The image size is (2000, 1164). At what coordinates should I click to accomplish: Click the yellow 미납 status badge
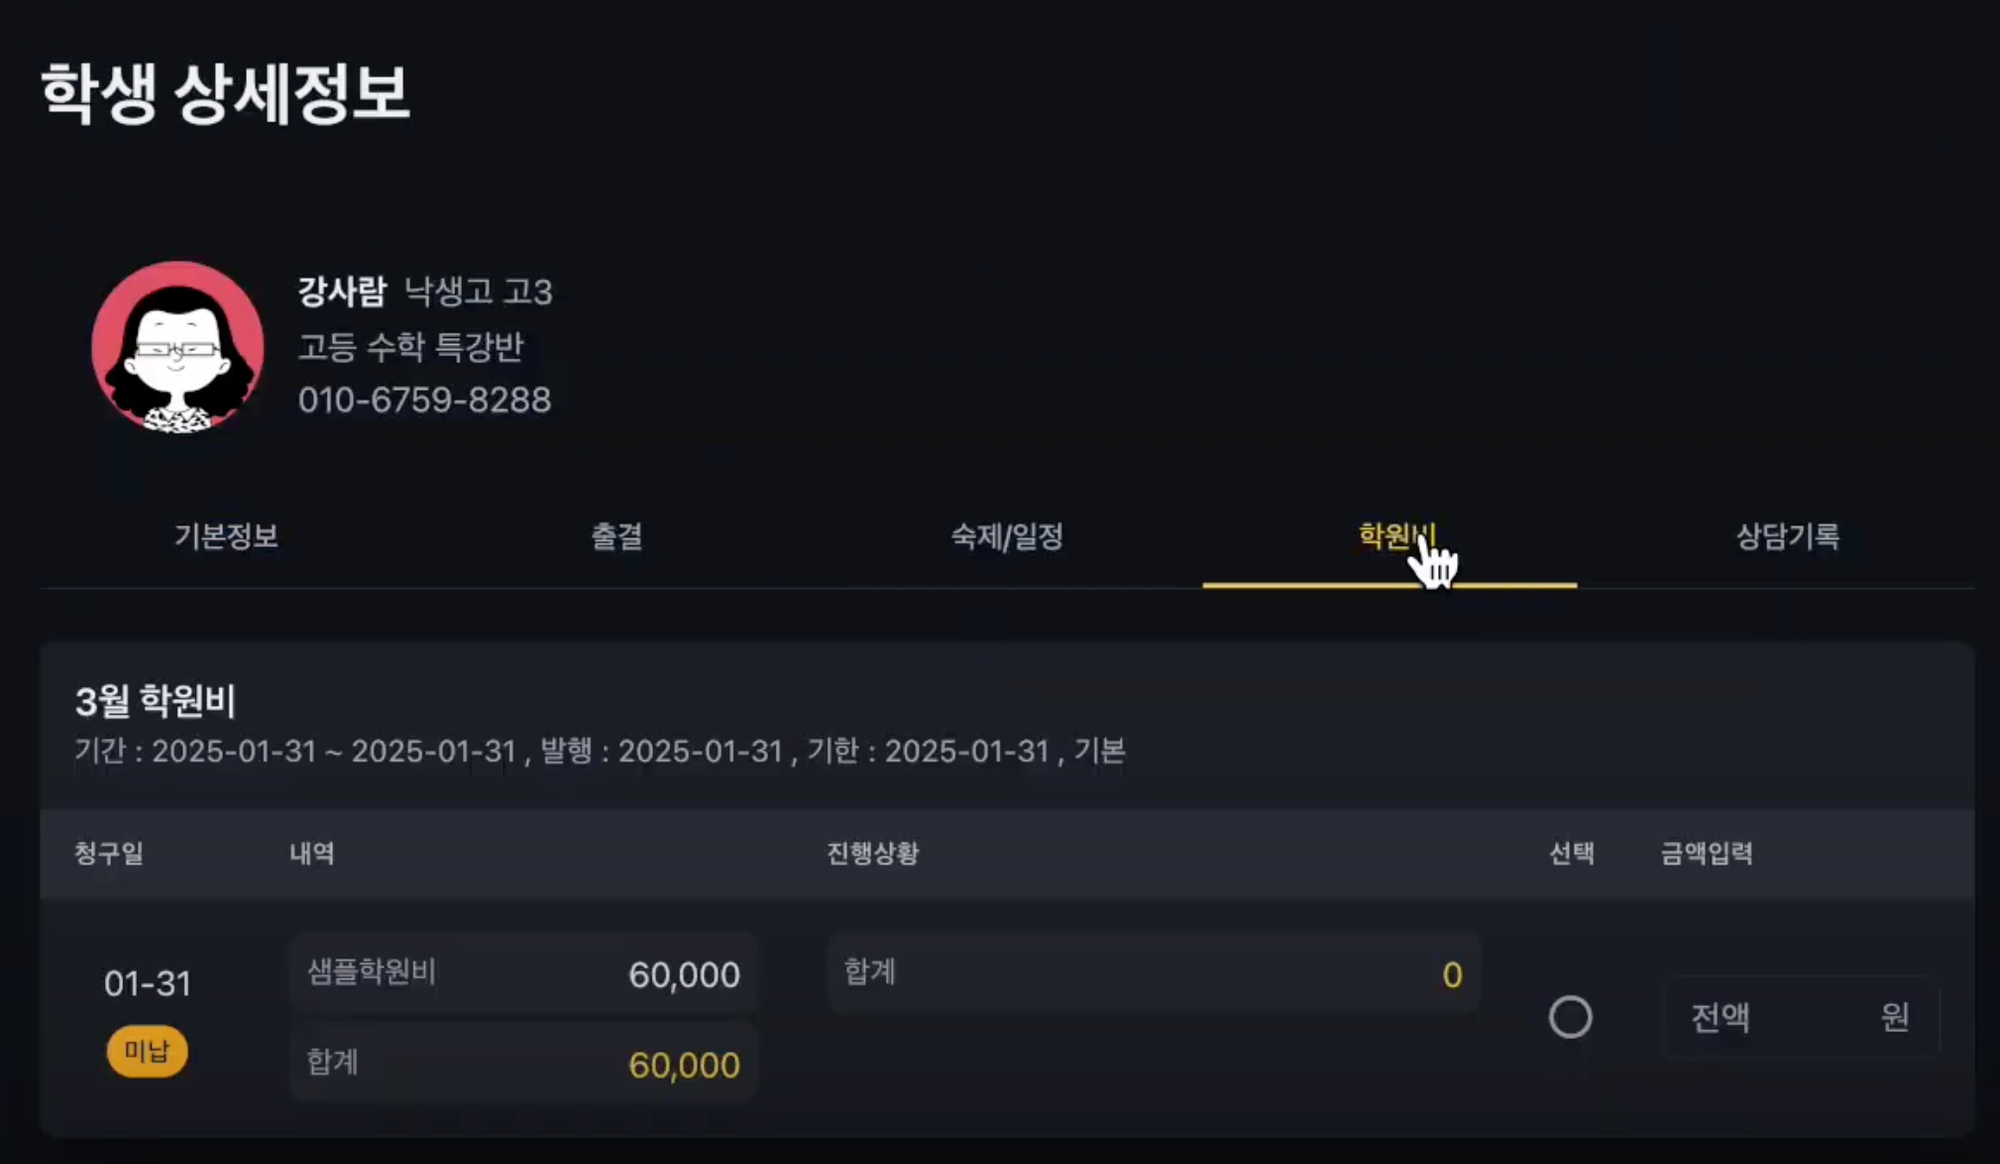[147, 1051]
